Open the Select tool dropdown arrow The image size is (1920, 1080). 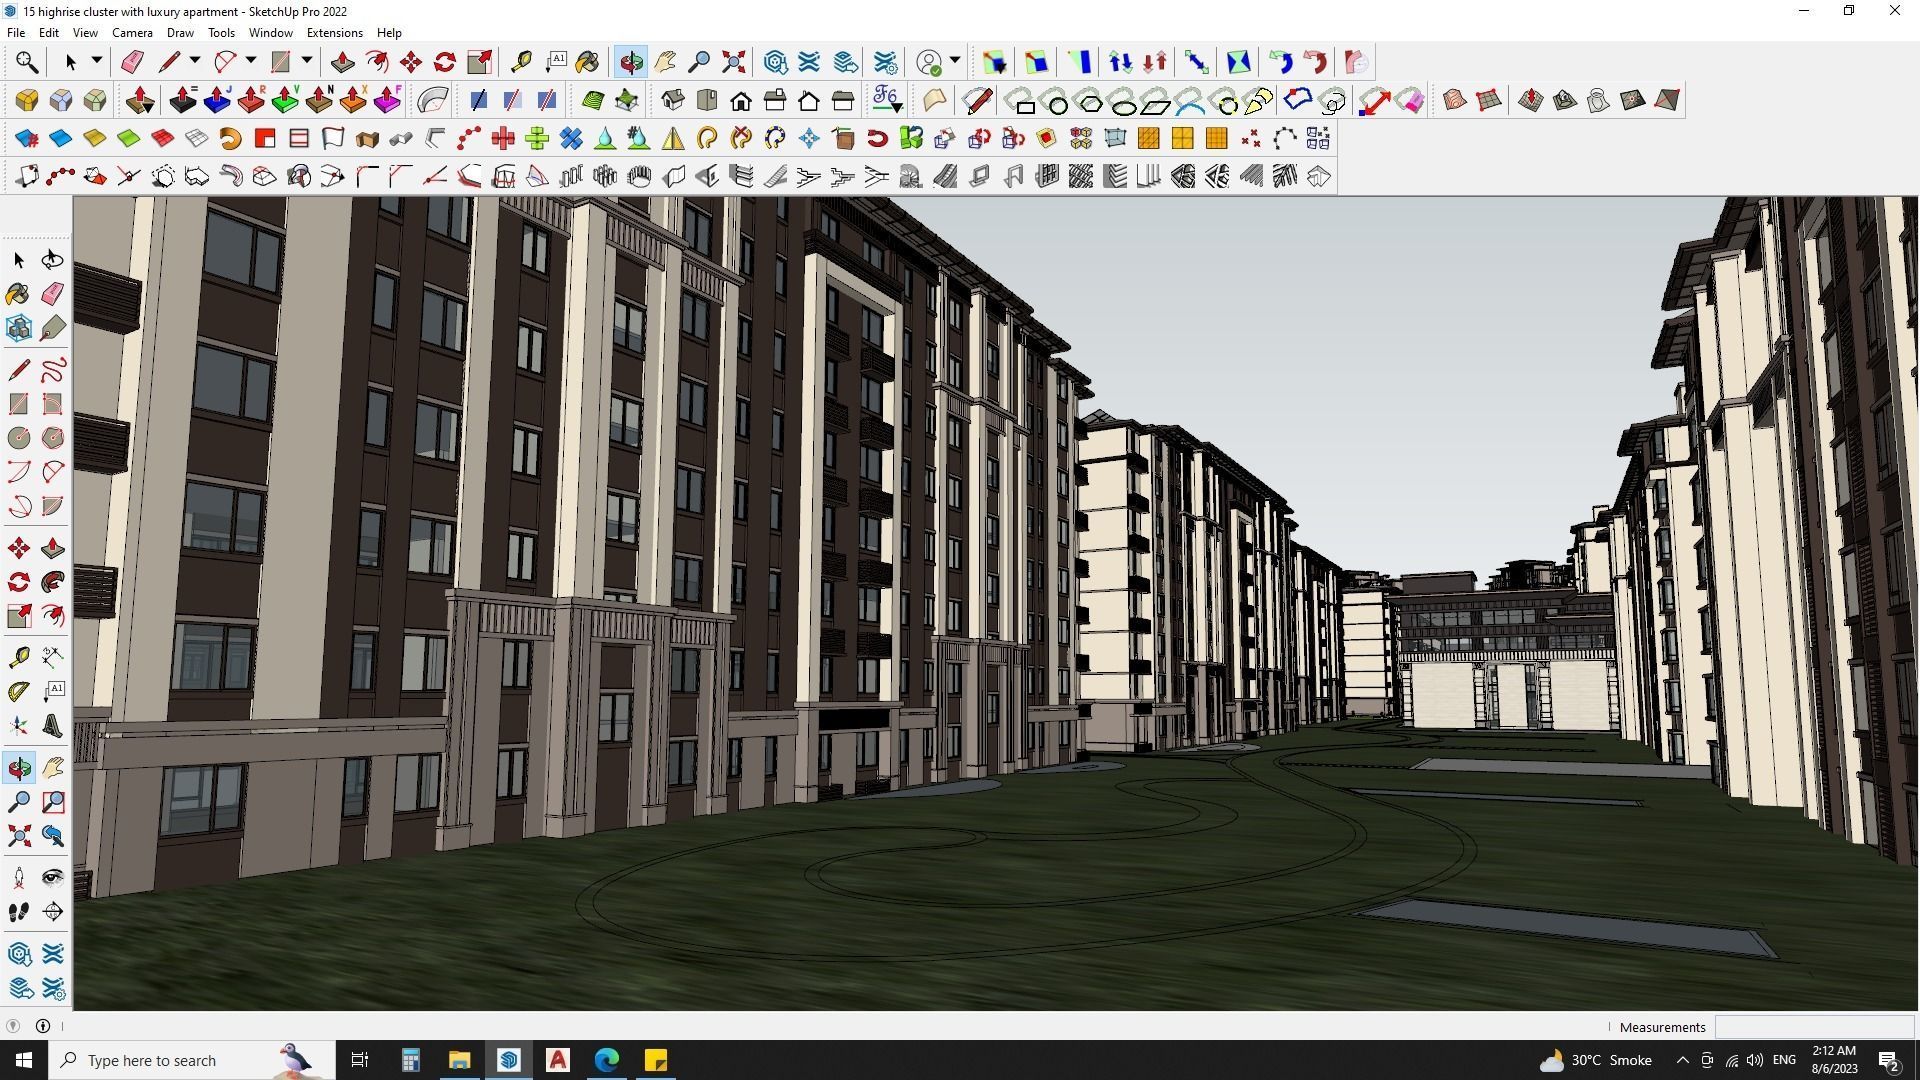tap(97, 61)
